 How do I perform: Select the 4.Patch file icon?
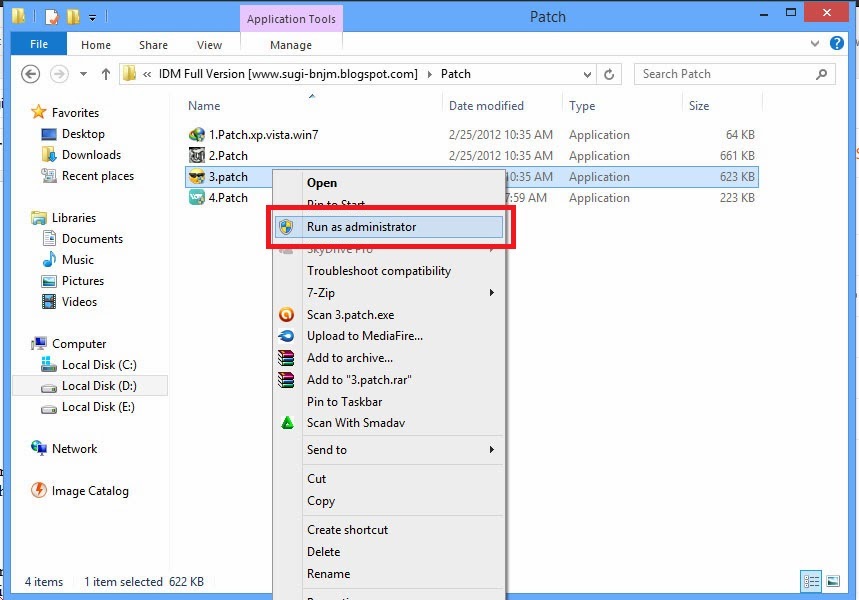point(197,197)
